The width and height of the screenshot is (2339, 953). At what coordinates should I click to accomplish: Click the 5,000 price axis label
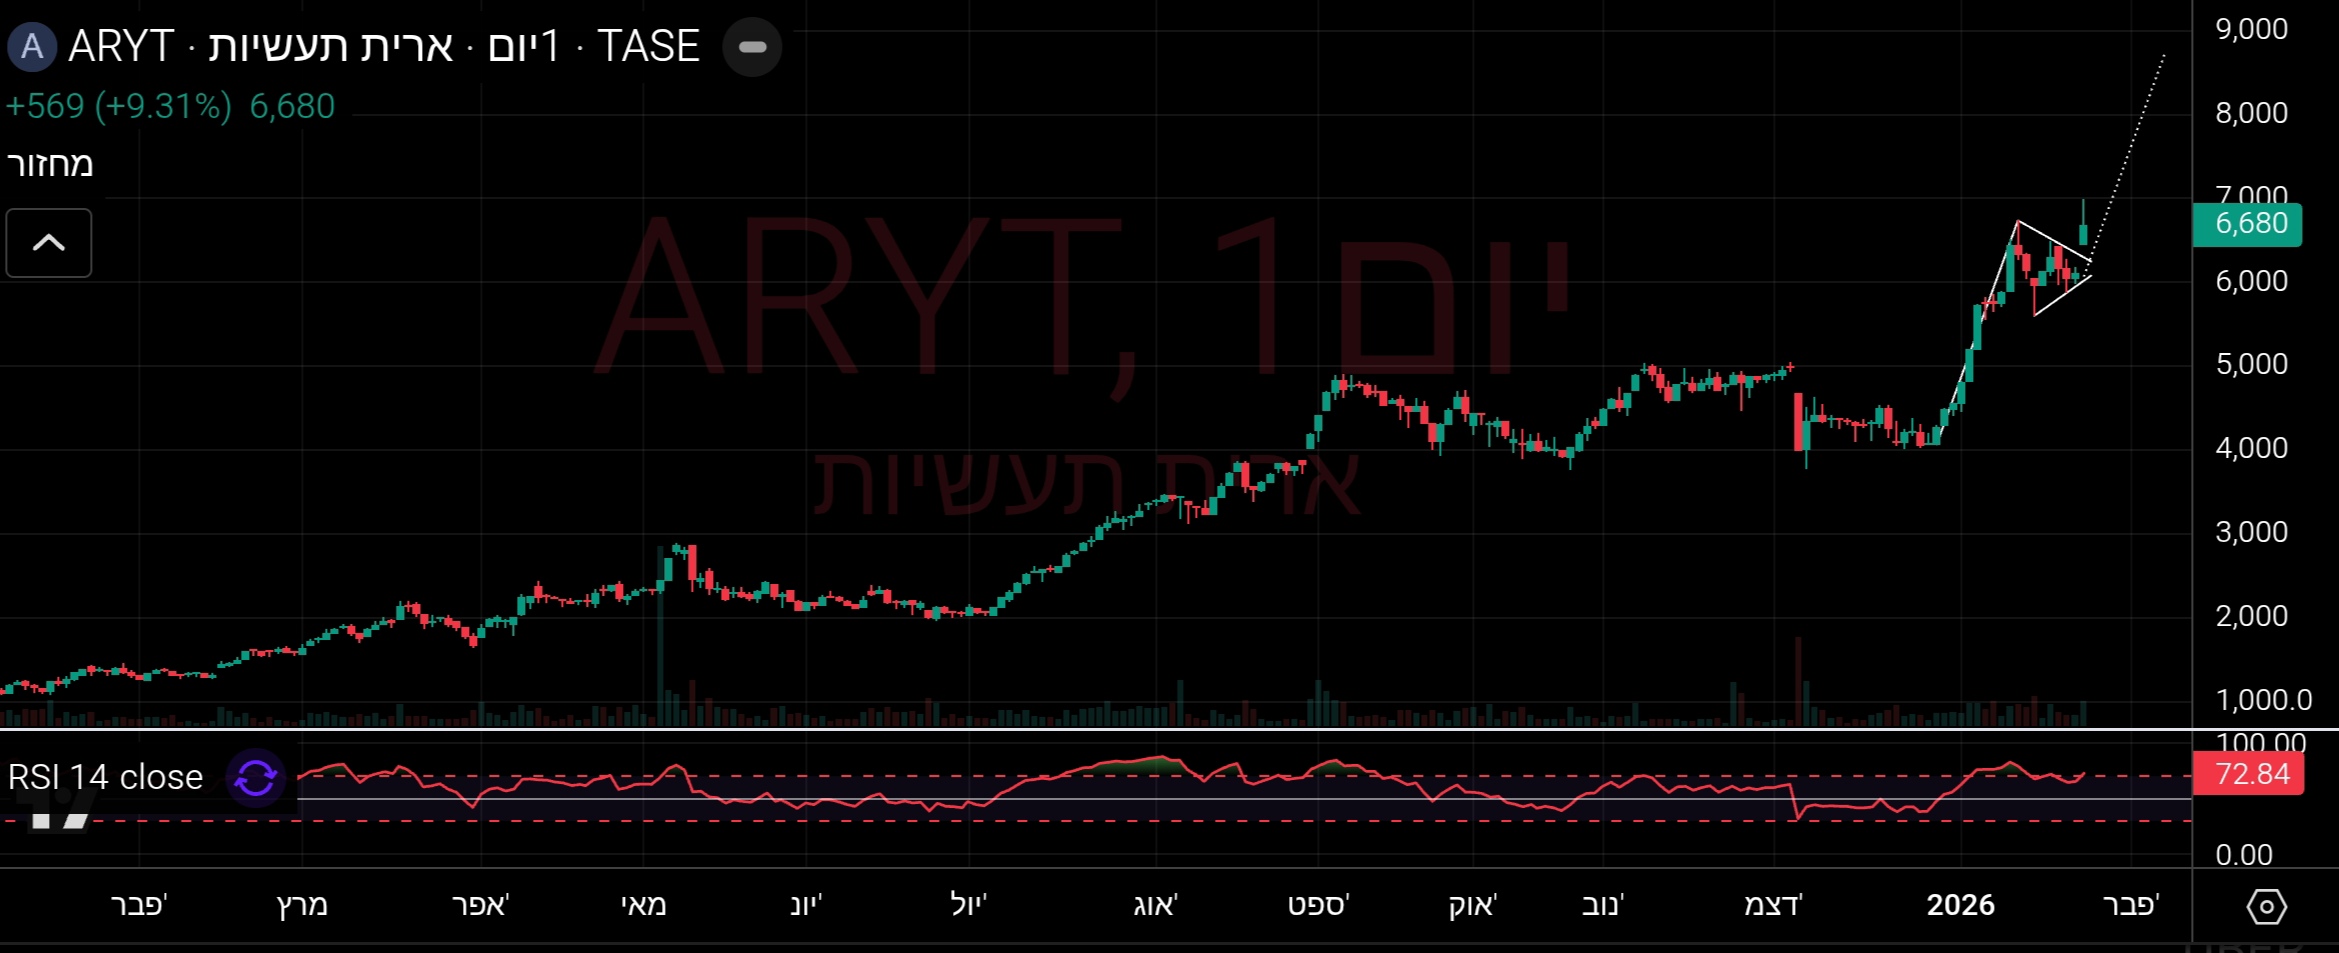point(2252,364)
